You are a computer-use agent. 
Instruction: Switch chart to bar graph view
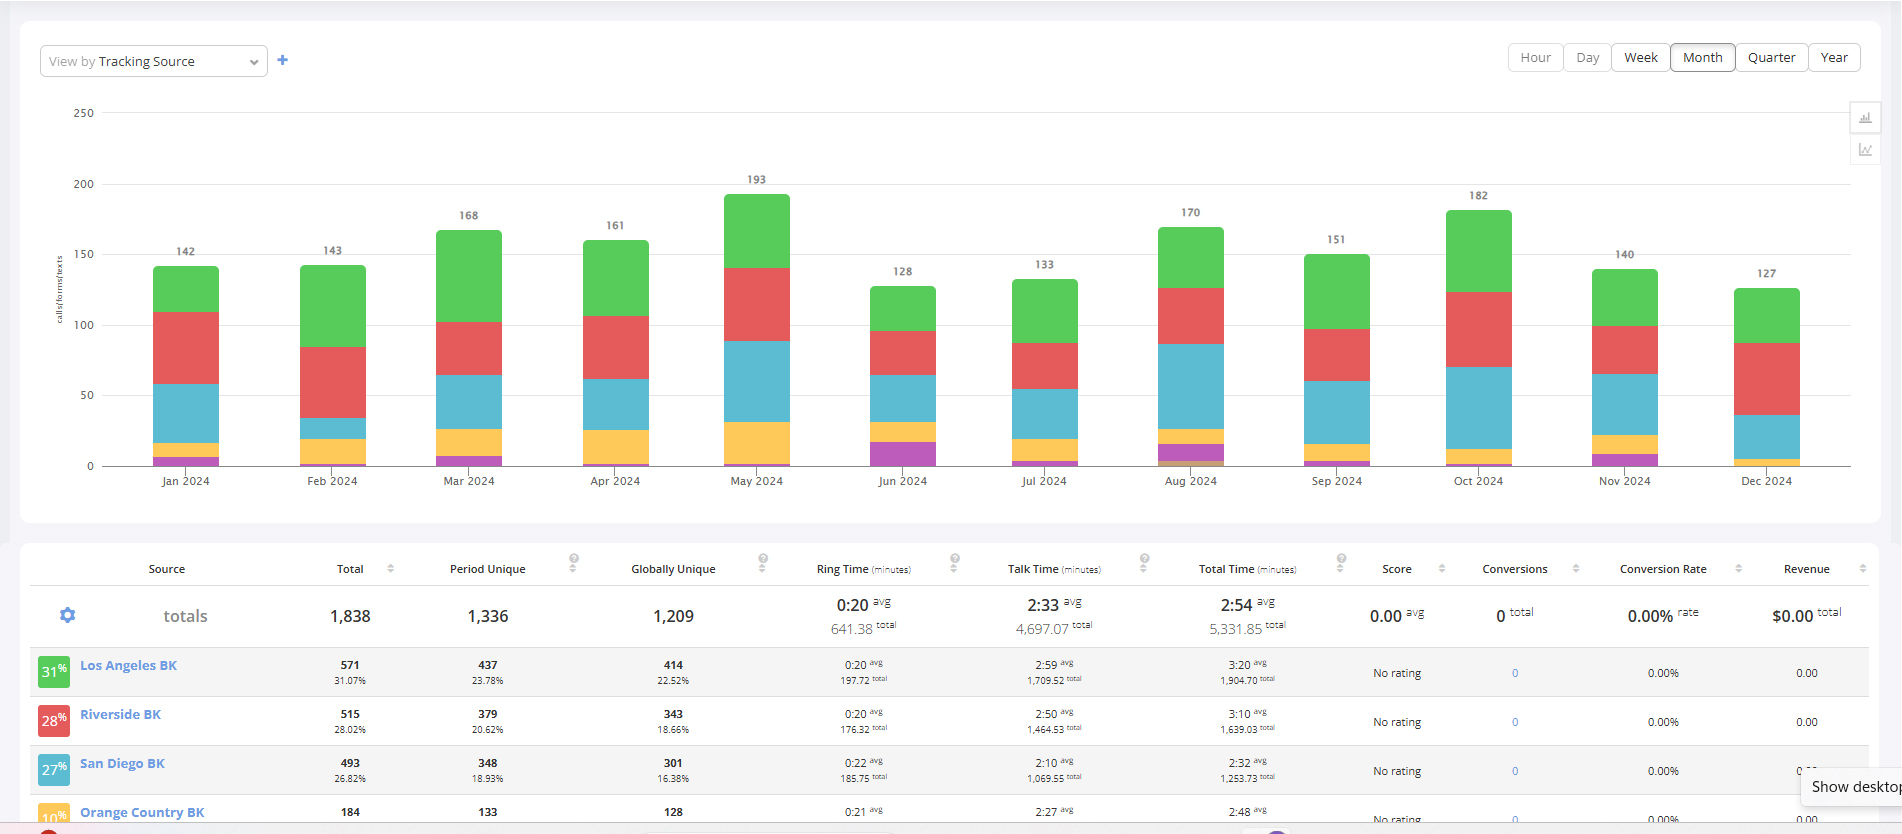tap(1865, 118)
